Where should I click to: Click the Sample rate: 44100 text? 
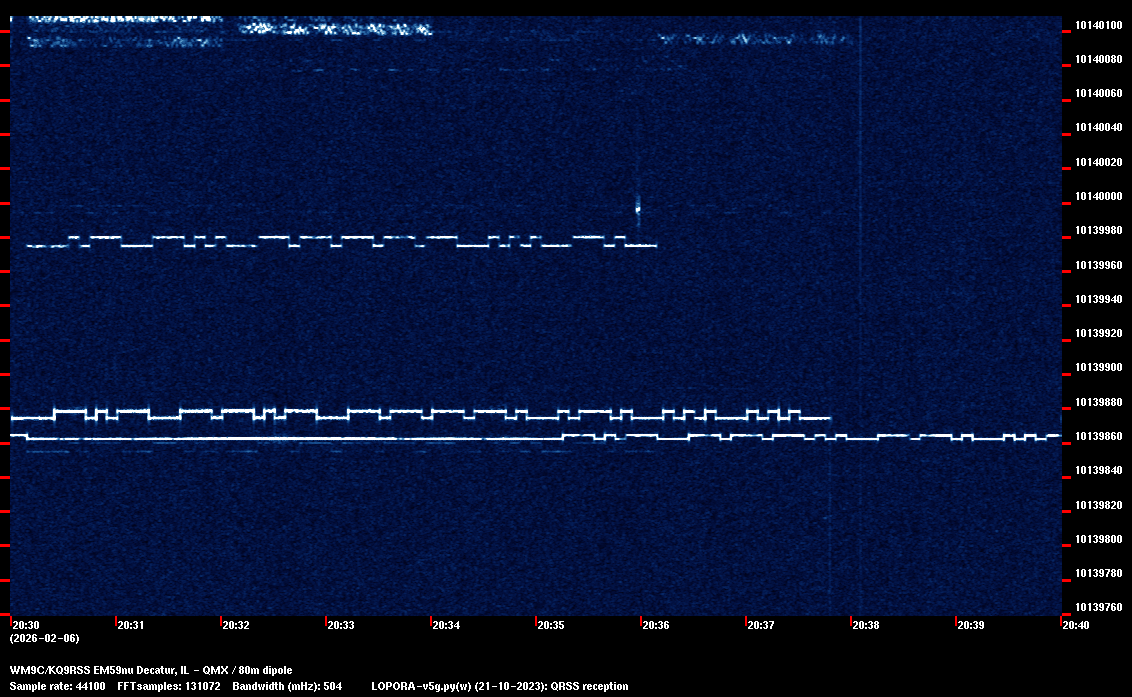point(57,686)
